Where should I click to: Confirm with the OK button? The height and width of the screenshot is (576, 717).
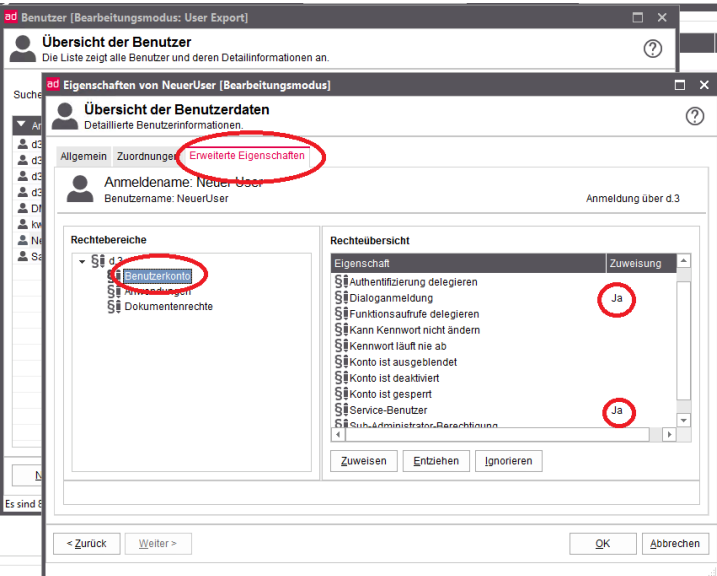602,544
